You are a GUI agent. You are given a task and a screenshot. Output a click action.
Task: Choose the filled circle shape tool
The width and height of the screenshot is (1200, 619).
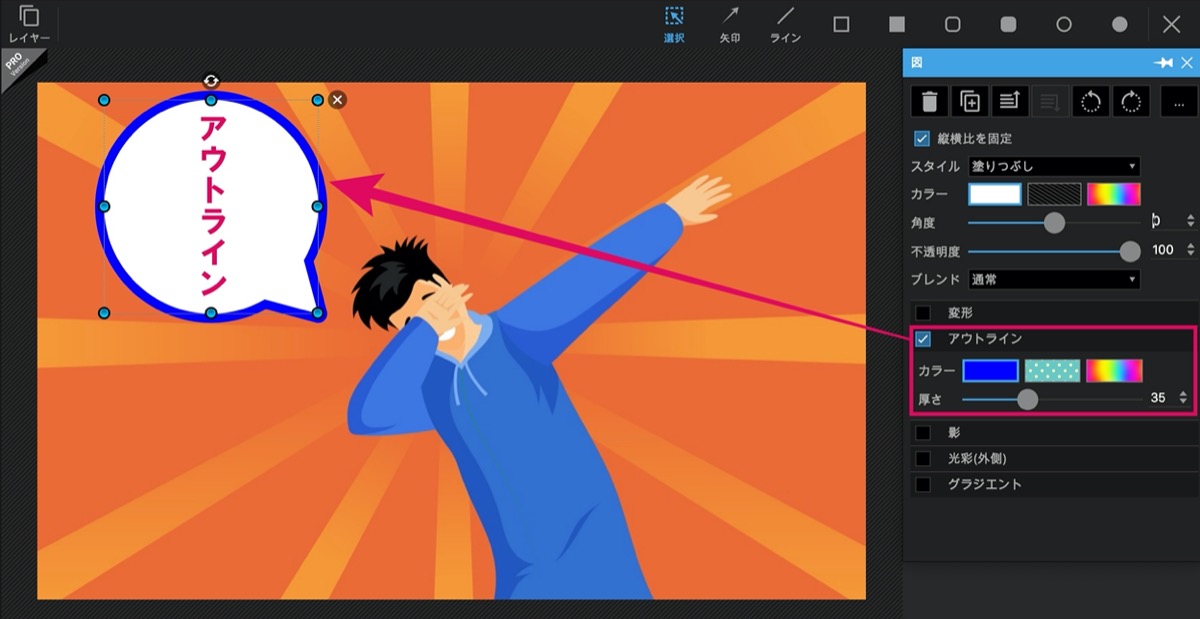[1120, 24]
